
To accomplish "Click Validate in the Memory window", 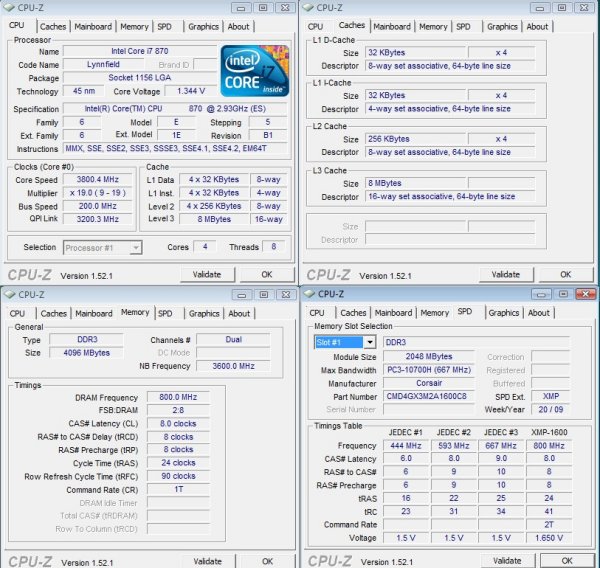I will click(x=208, y=561).
